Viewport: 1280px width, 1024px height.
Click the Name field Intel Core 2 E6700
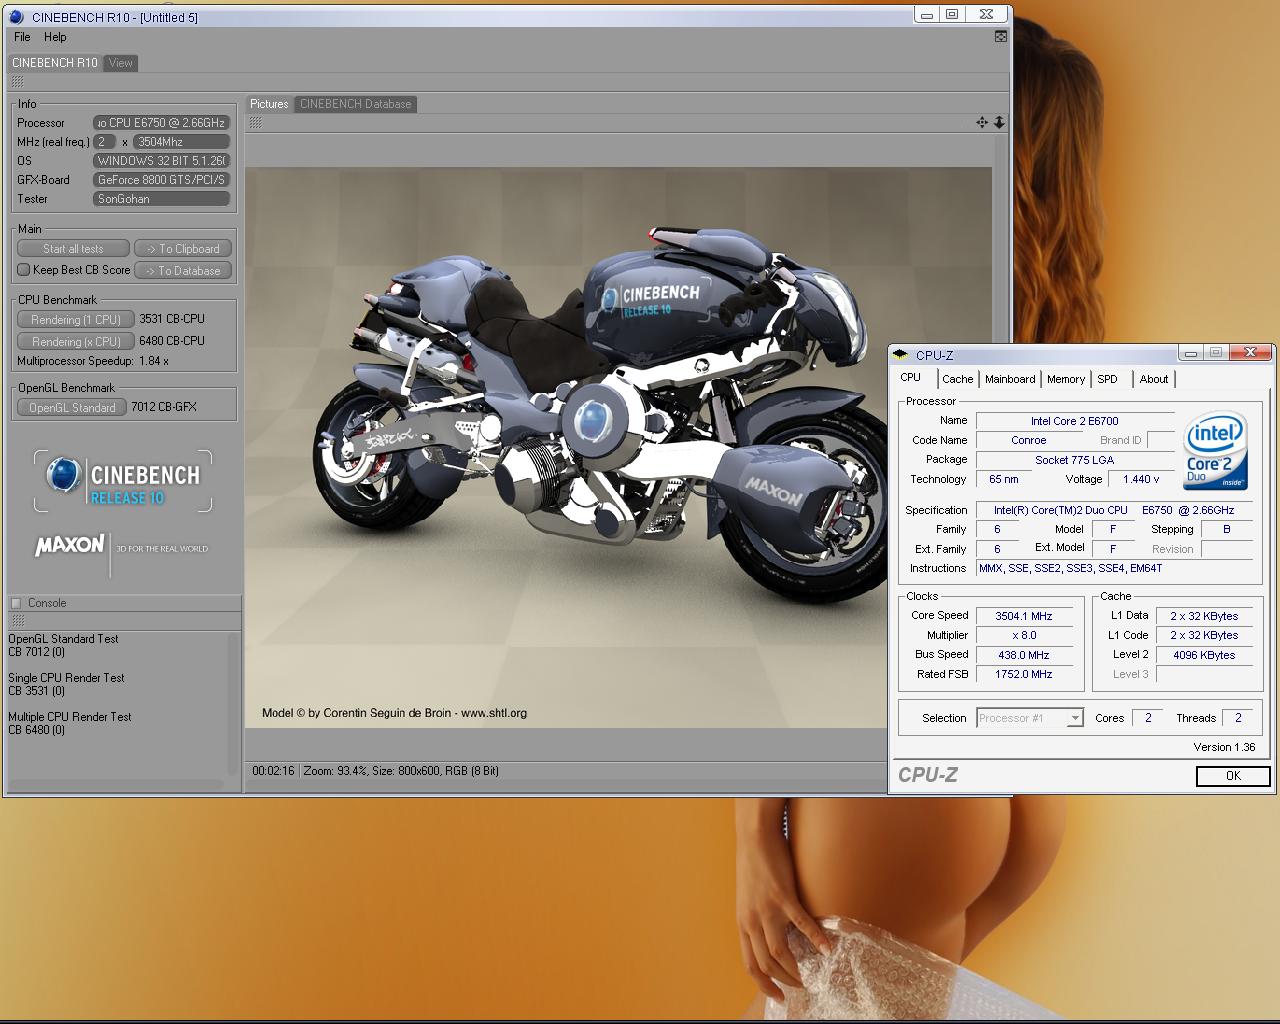[x=1075, y=421]
